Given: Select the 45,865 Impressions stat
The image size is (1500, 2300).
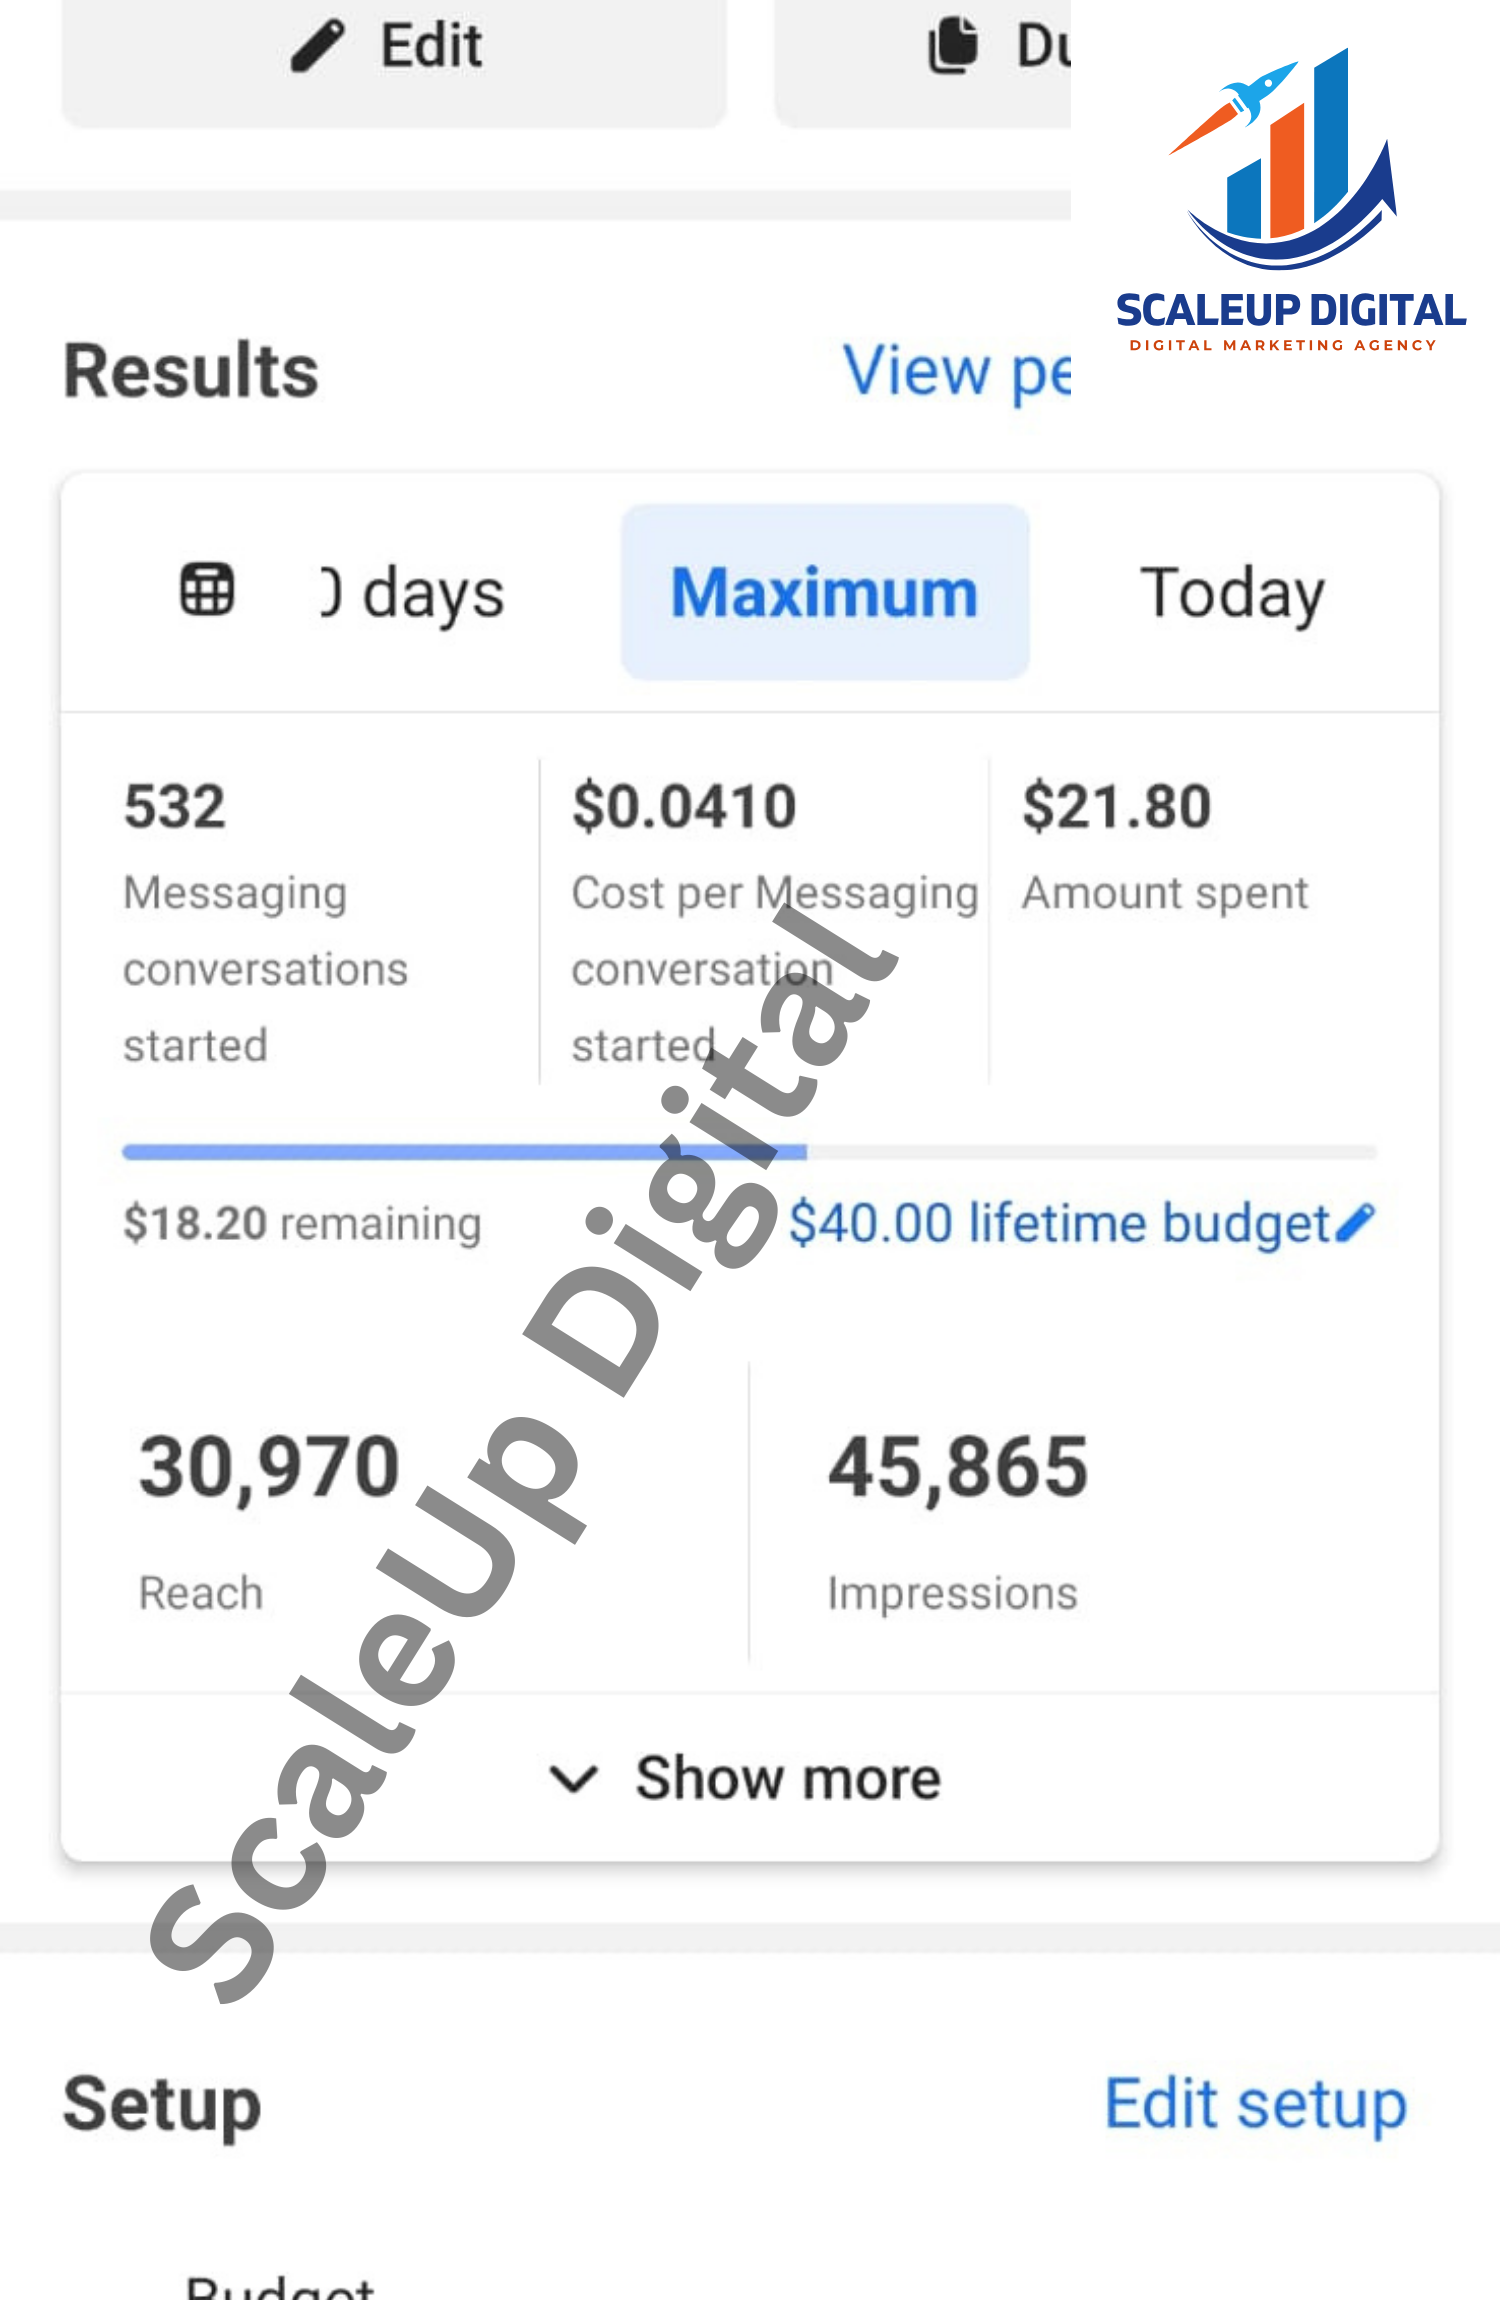Looking at the screenshot, I should point(957,1467).
